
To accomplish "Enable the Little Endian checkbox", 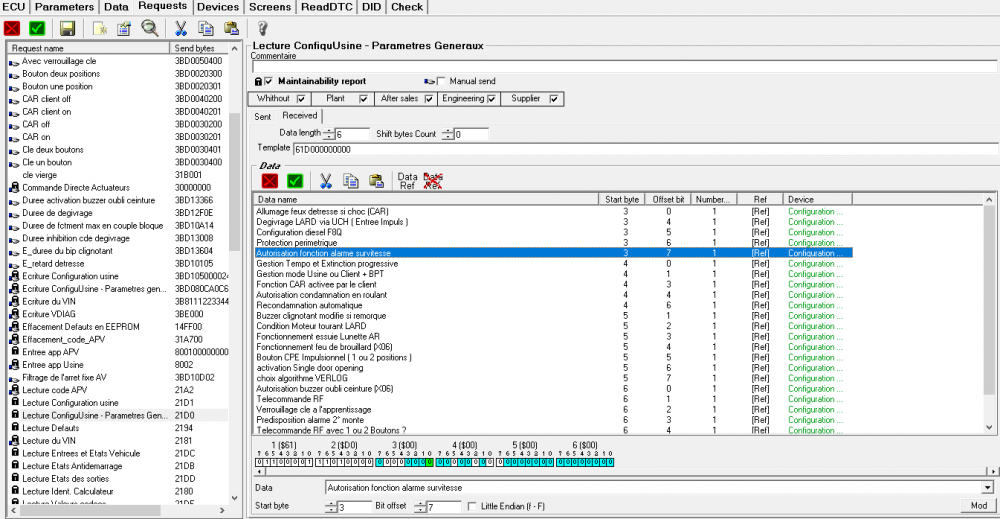I will pyautogui.click(x=472, y=506).
